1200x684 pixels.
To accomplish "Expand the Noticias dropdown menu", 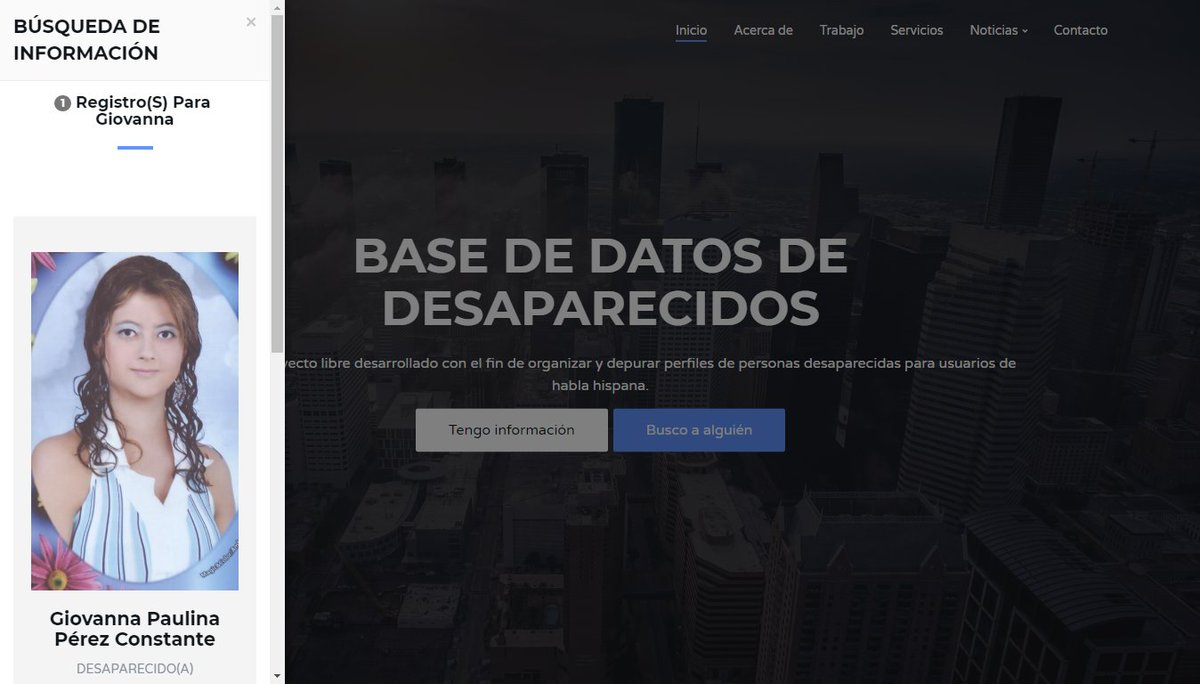I will coord(998,30).
